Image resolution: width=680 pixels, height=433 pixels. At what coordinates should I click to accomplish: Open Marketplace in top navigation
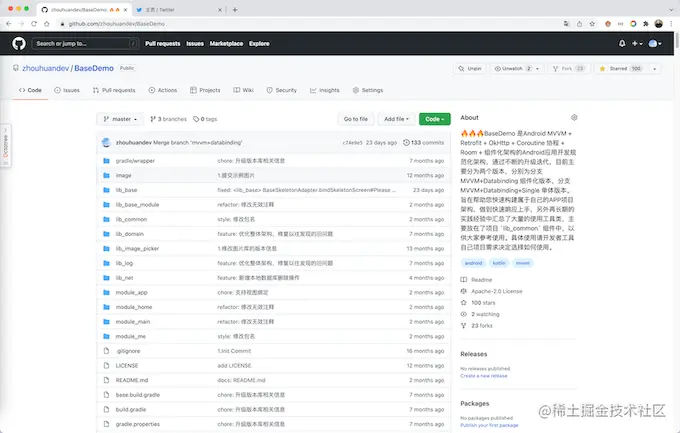tap(226, 43)
